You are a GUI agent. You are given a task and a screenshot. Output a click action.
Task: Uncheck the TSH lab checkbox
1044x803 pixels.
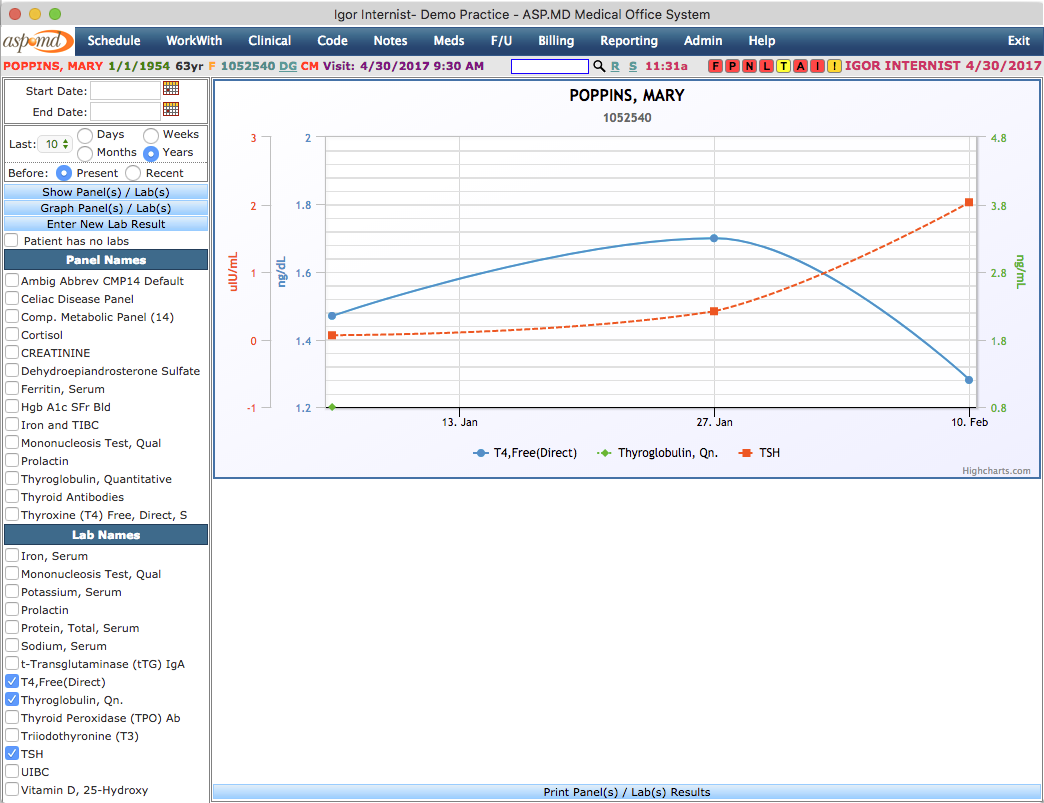point(12,754)
